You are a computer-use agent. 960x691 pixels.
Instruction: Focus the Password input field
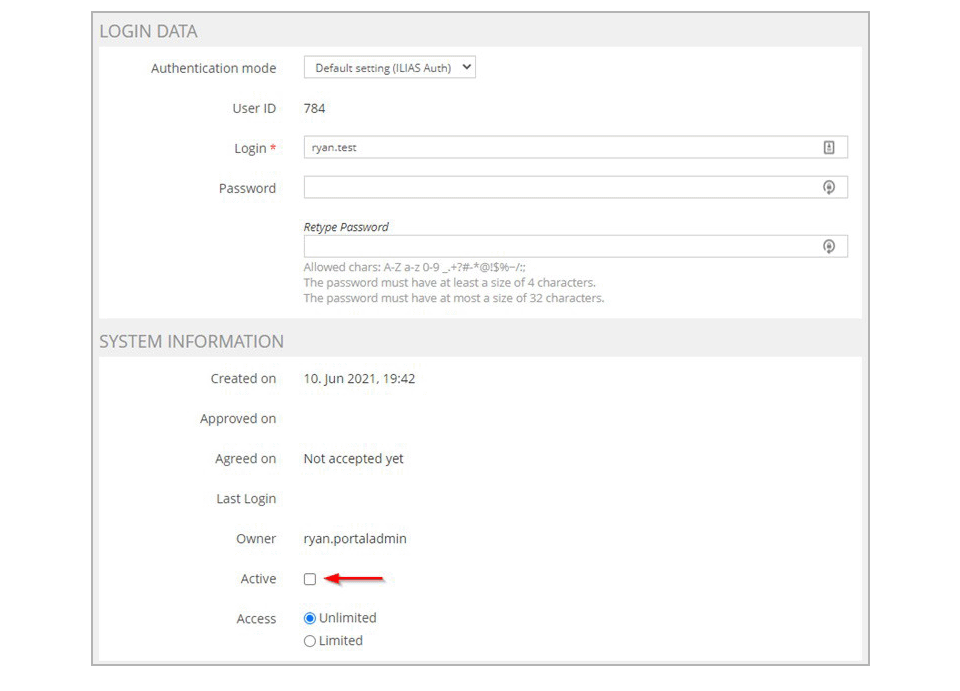coord(576,187)
